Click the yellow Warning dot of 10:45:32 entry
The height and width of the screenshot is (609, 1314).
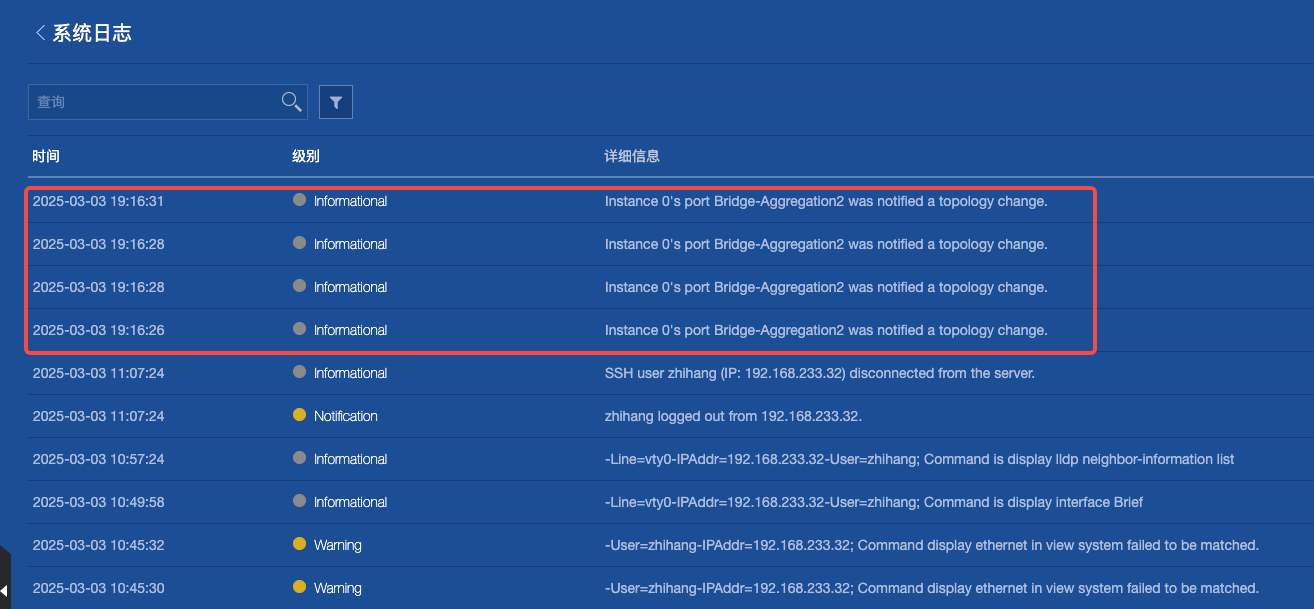point(299,544)
